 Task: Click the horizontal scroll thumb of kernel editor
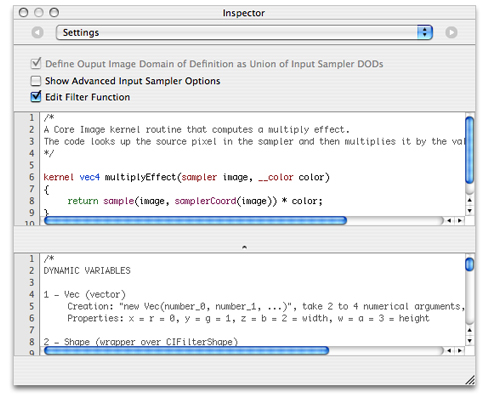(196, 221)
